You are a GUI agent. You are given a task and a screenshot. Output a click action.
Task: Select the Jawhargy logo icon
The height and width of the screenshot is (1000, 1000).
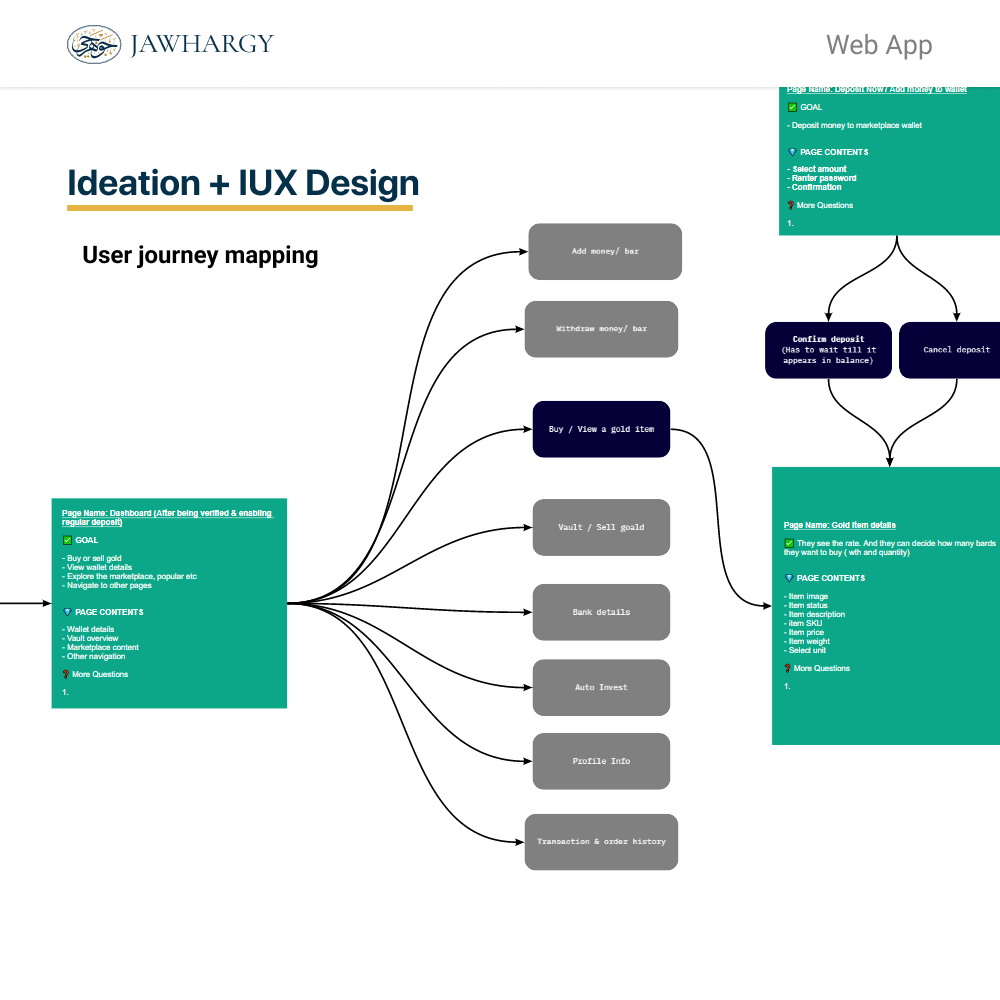coord(93,44)
